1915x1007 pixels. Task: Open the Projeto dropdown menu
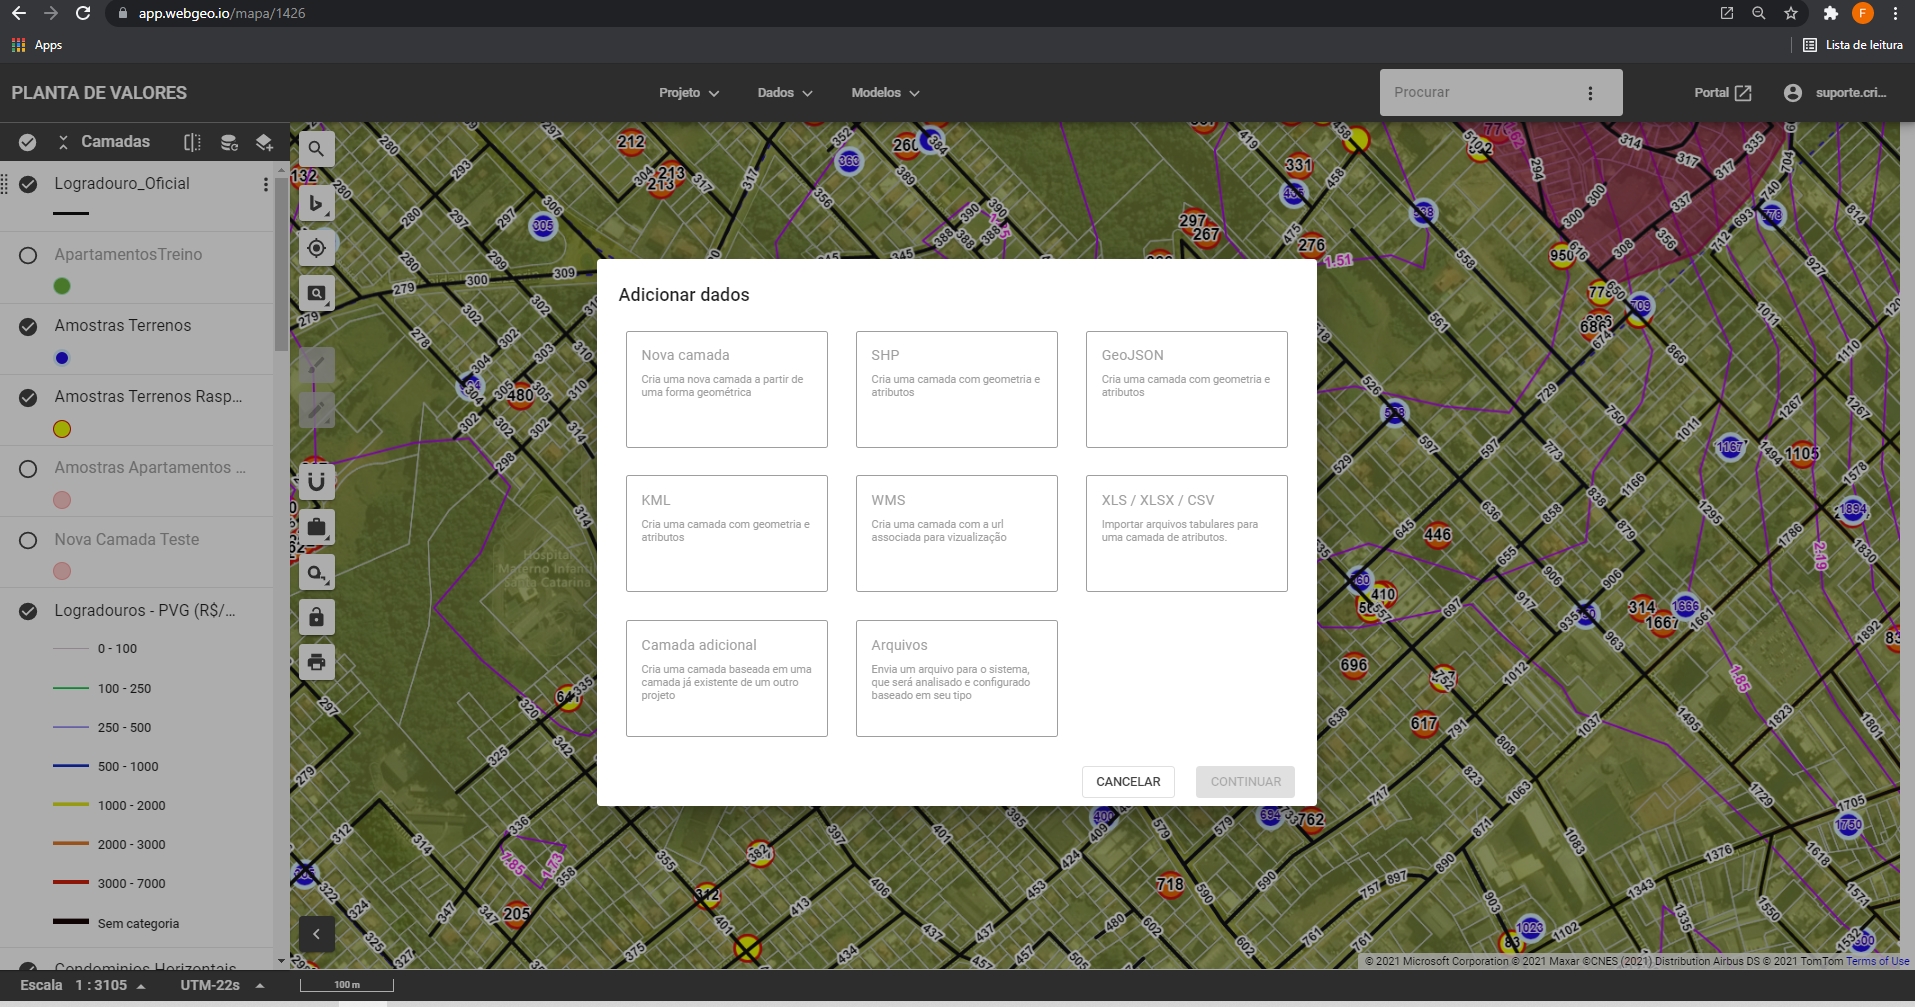[689, 93]
